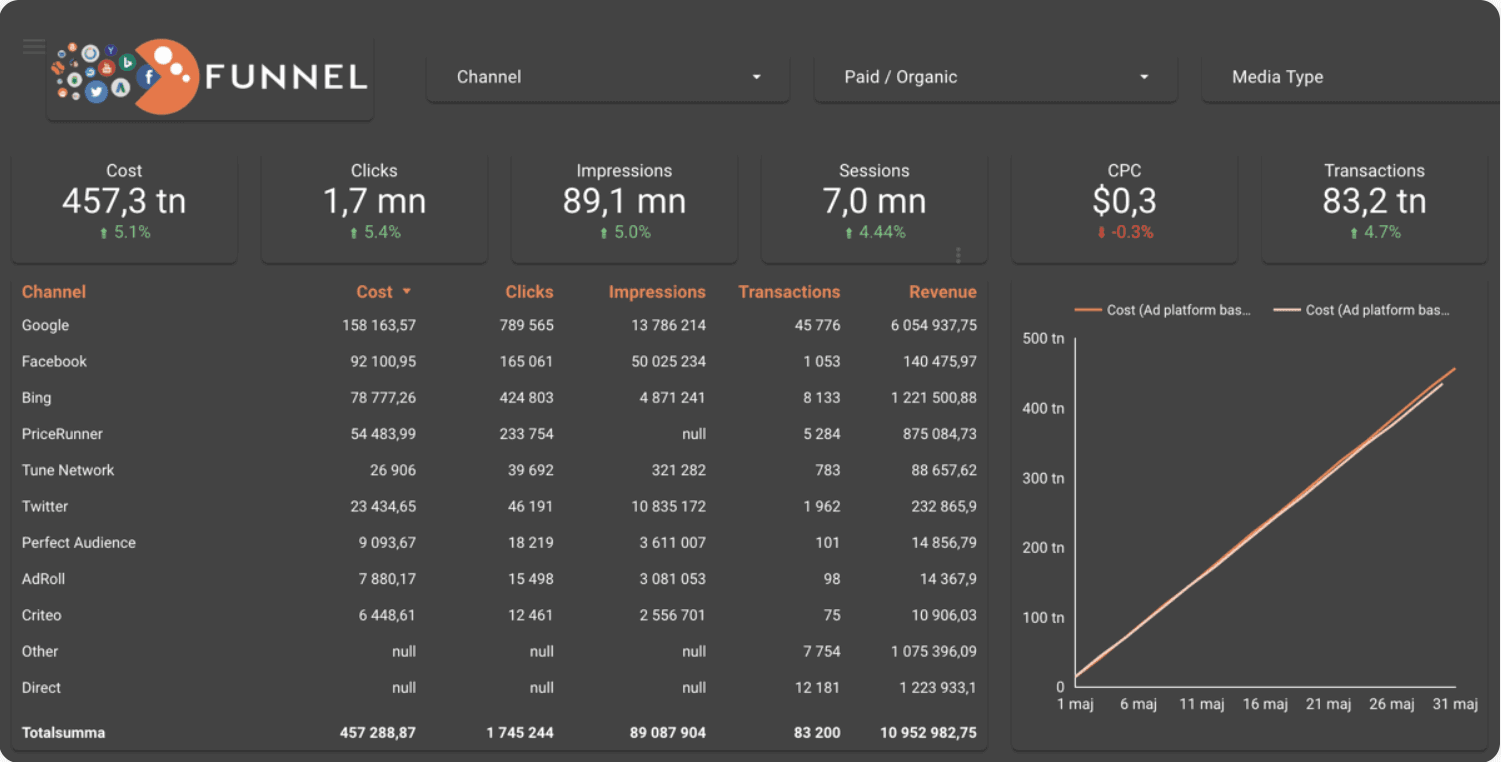This screenshot has width=1501, height=762.
Task: Click Criteo cost value 6 448,61
Action: pyautogui.click(x=387, y=615)
